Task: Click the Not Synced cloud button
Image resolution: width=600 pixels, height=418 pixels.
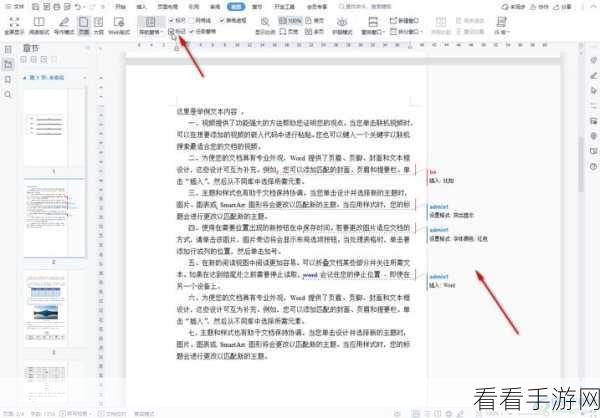Action: 514,7
